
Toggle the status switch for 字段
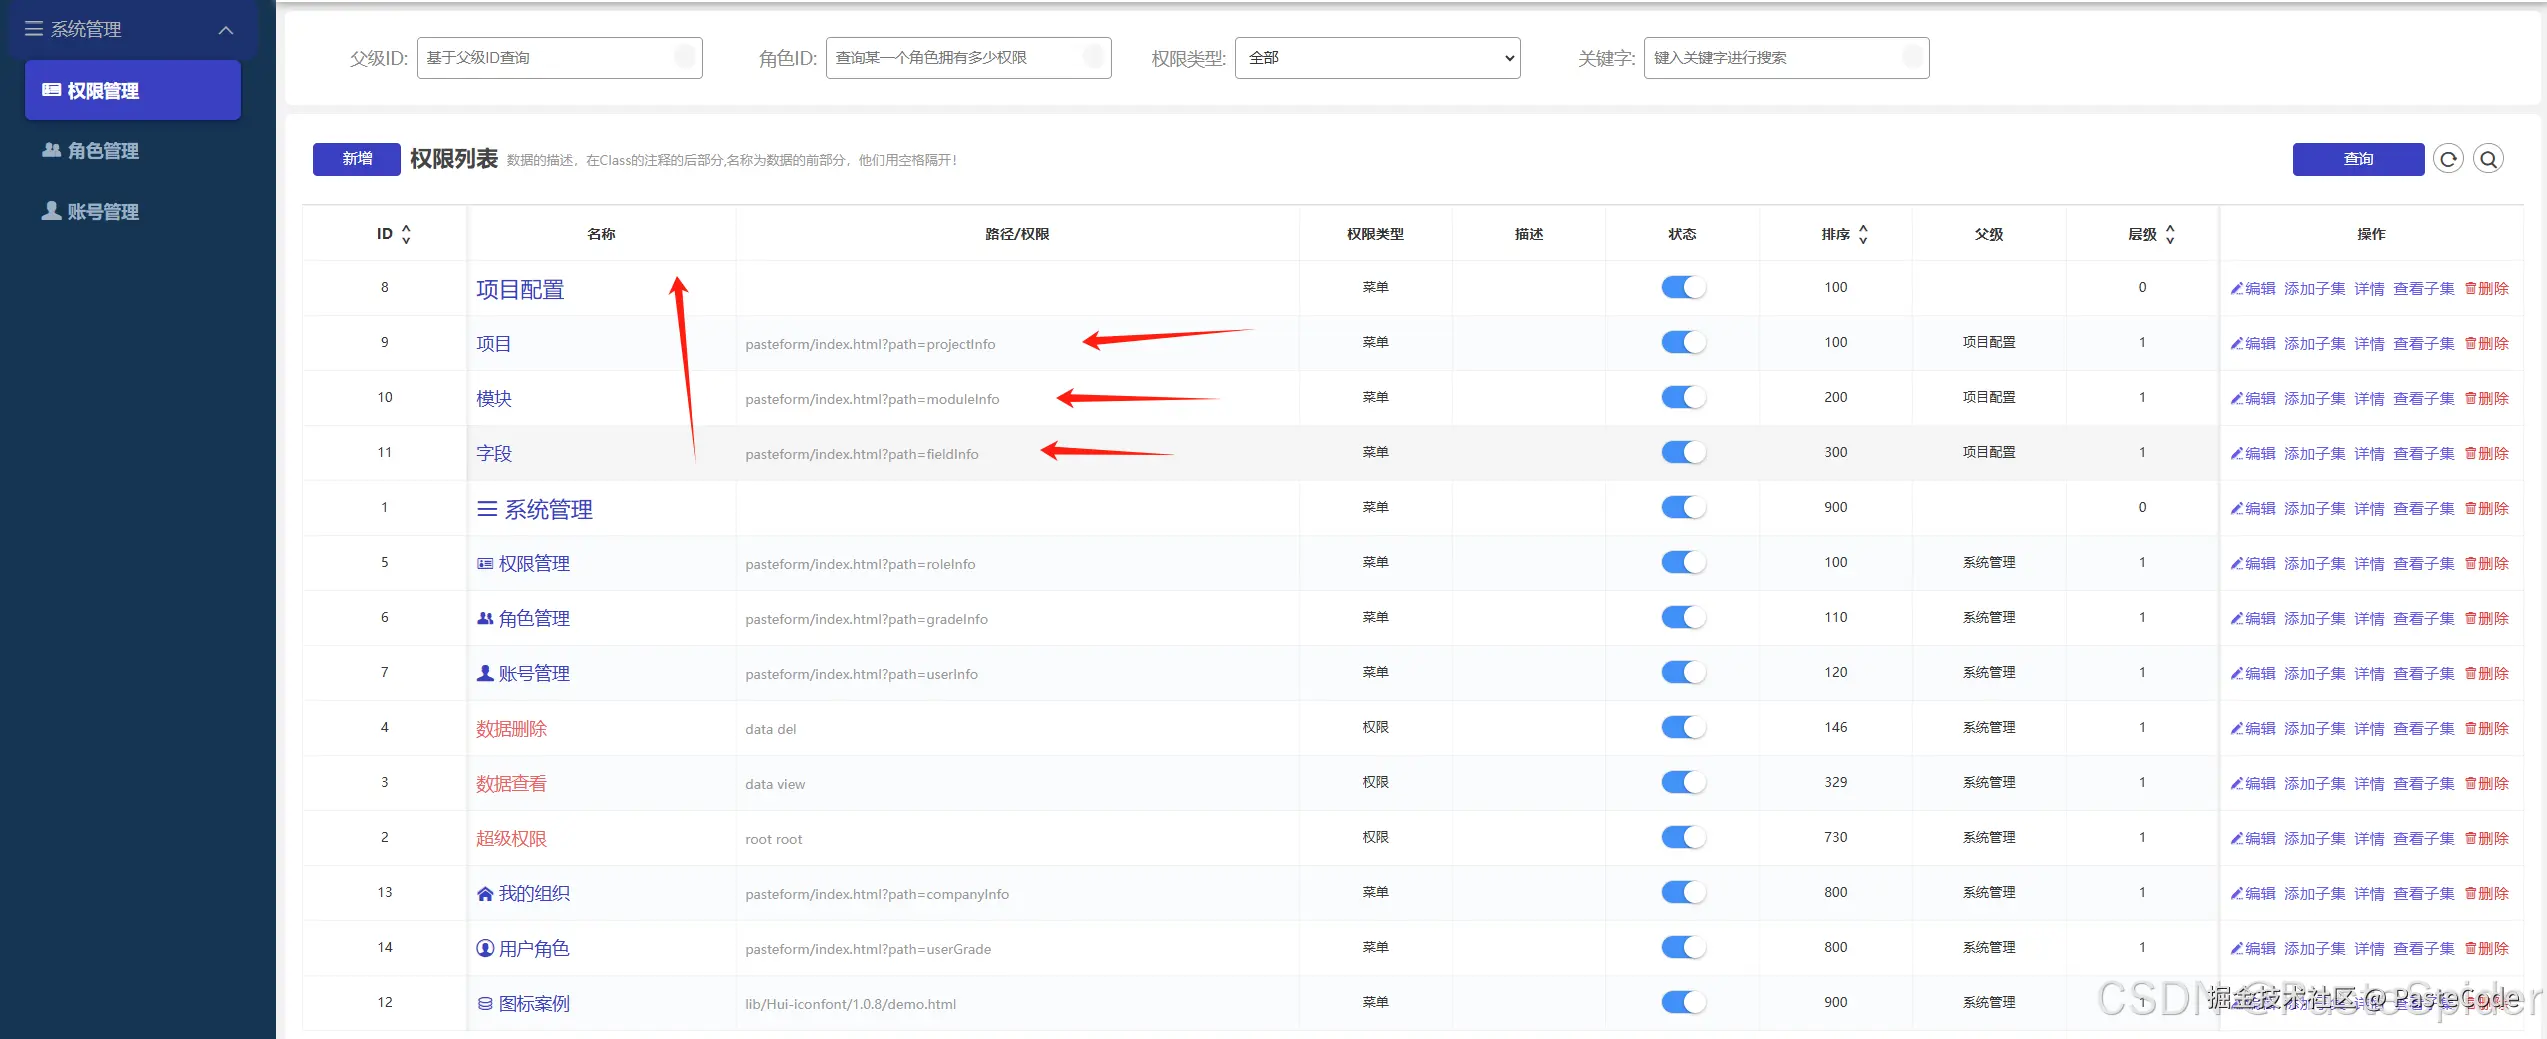[x=1683, y=452]
